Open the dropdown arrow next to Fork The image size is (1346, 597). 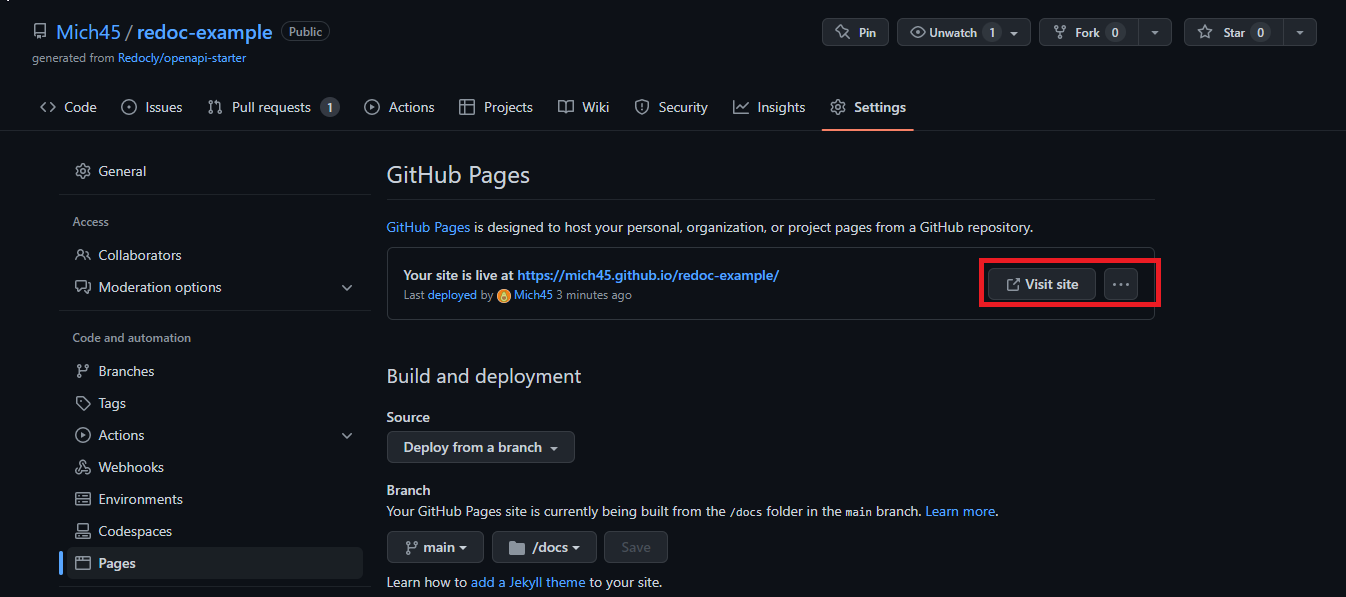tap(1155, 32)
